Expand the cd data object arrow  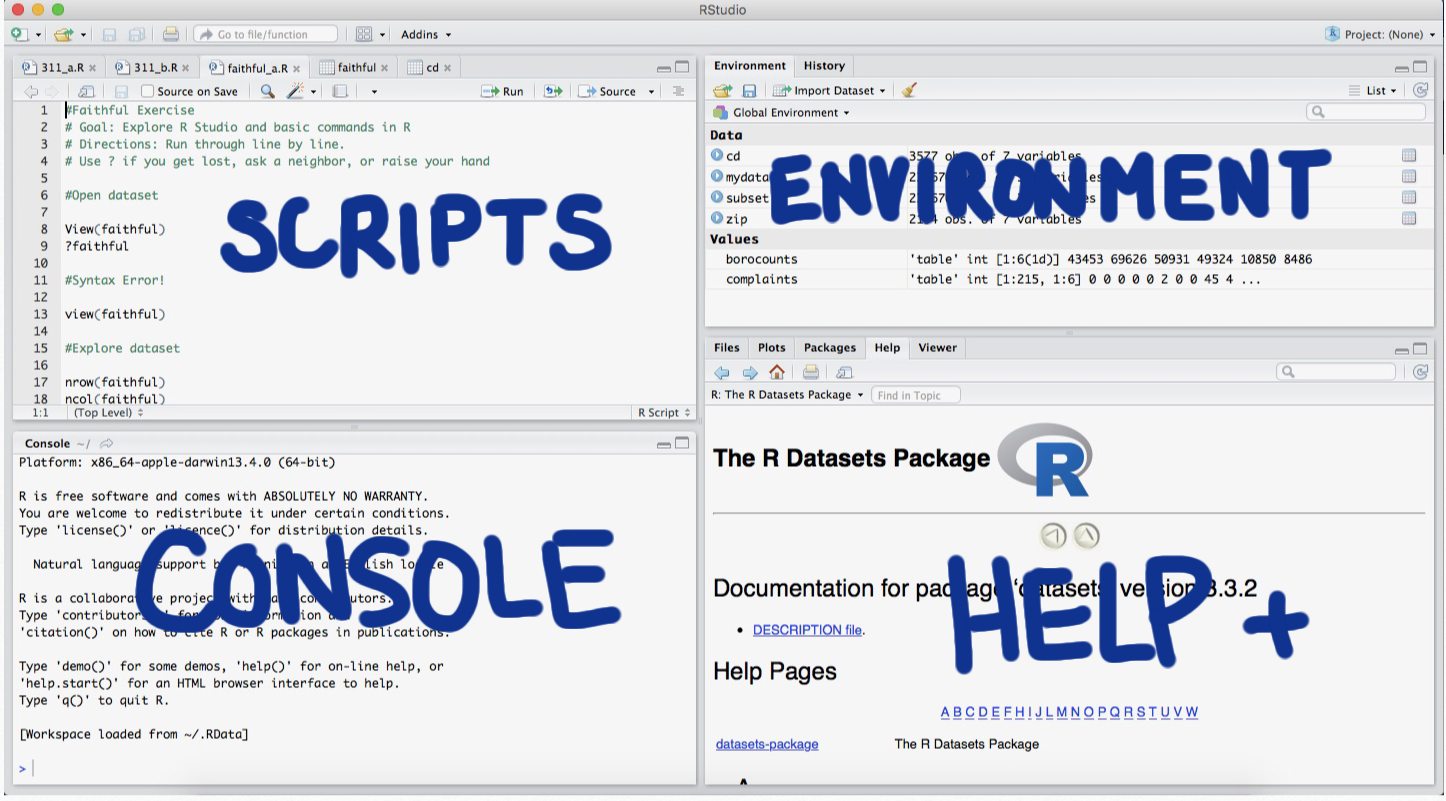[717, 155]
